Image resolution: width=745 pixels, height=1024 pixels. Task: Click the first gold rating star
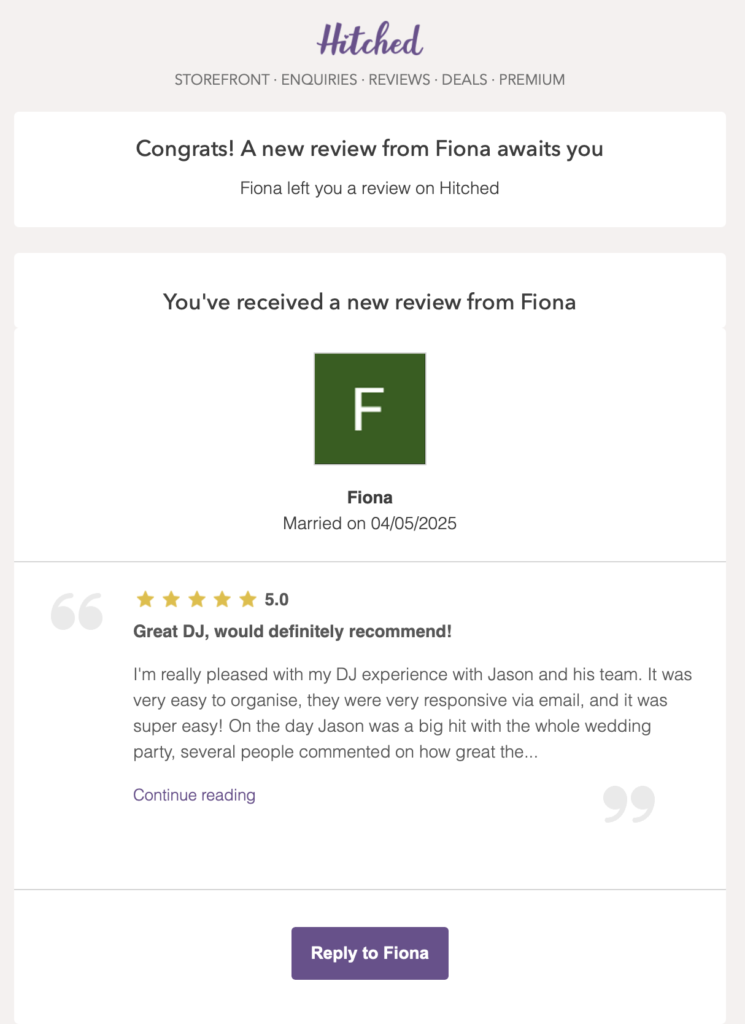(x=145, y=599)
